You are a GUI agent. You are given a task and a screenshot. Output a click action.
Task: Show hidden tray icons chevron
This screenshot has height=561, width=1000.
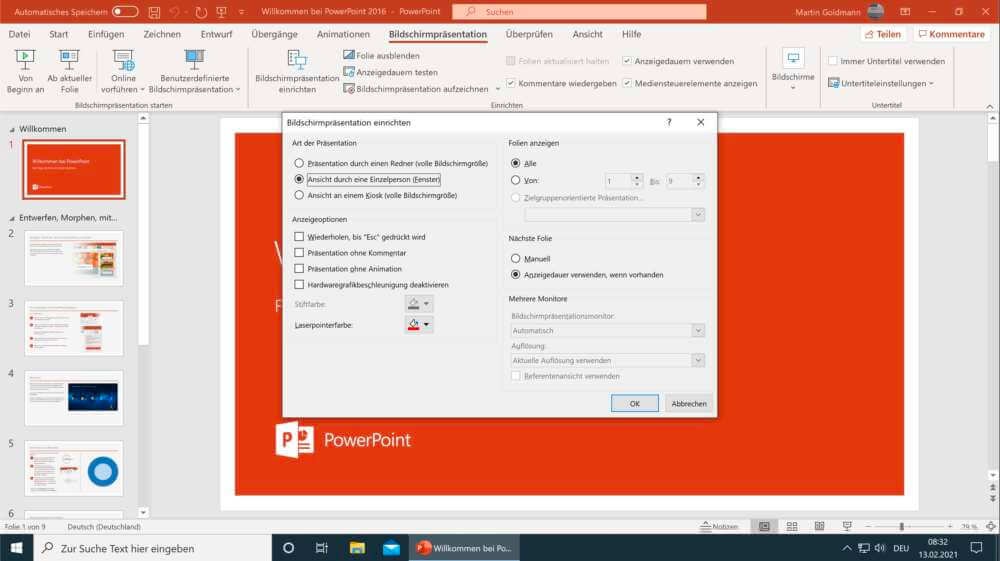(x=846, y=548)
